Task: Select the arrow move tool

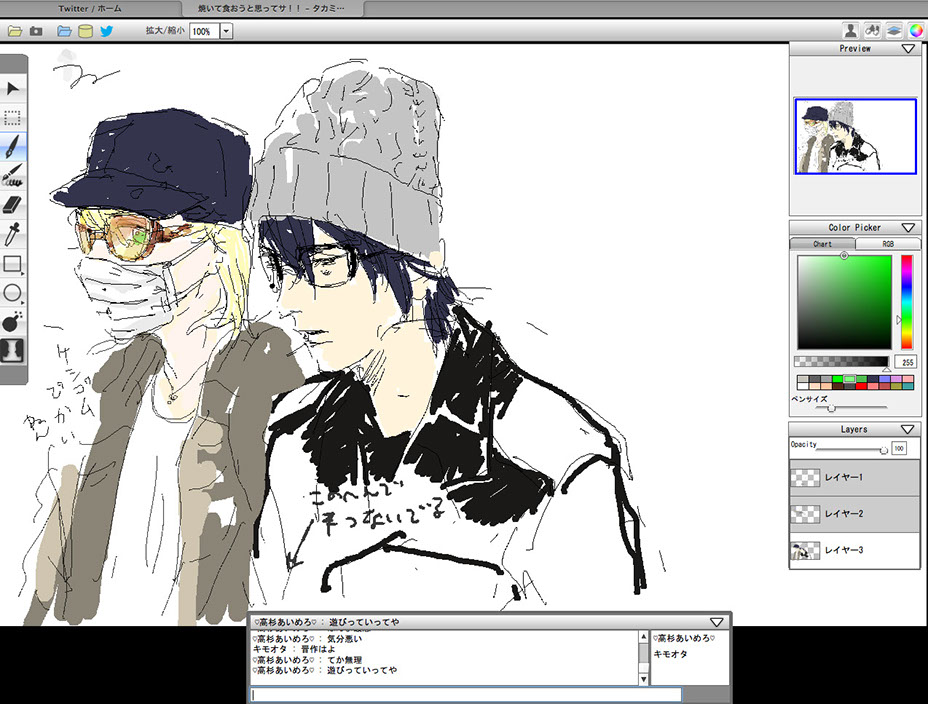Action: (x=13, y=89)
